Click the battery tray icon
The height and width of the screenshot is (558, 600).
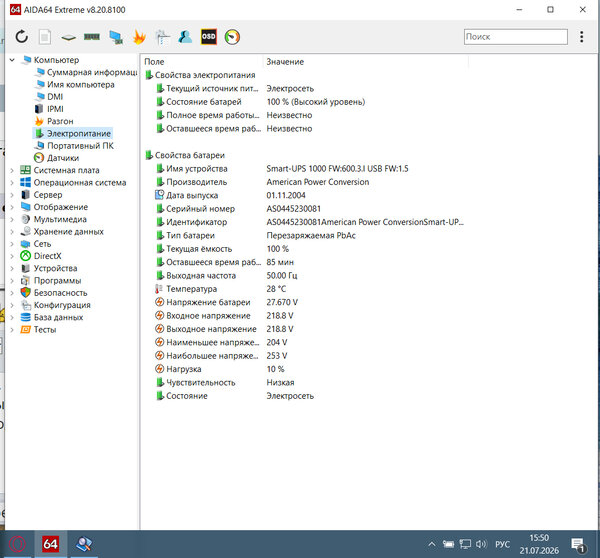[448, 544]
